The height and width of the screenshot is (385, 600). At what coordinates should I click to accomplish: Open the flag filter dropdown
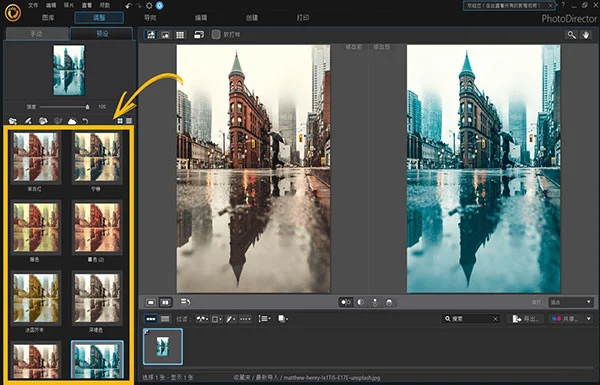point(202,319)
